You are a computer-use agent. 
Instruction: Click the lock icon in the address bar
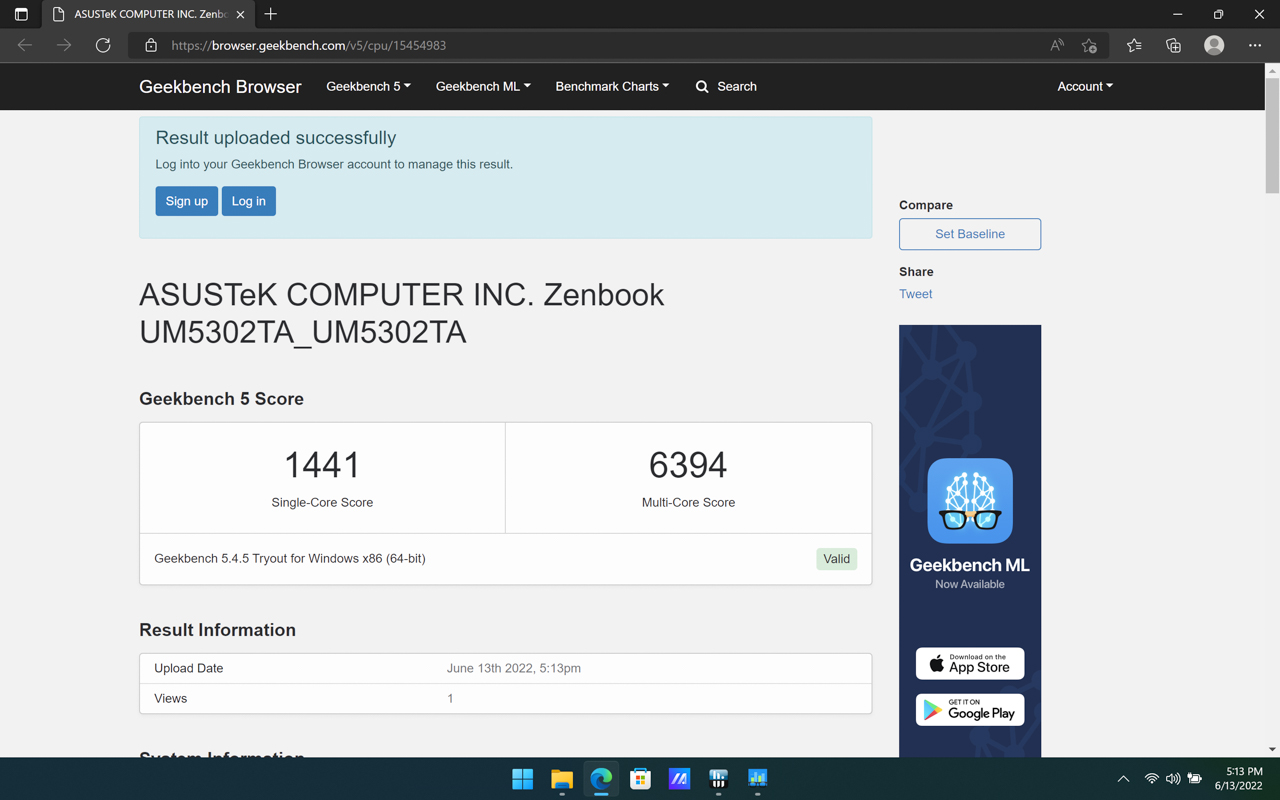[x=151, y=45]
